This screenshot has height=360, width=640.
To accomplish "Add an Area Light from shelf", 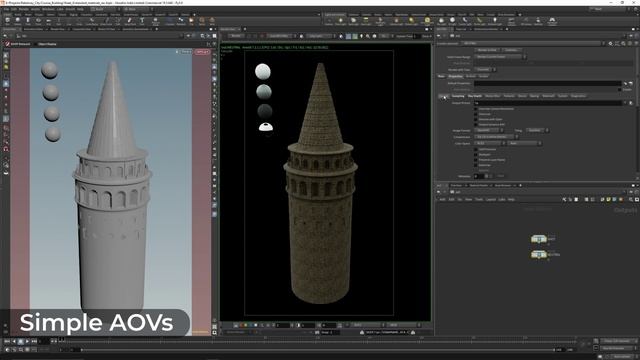I will tap(366, 21).
